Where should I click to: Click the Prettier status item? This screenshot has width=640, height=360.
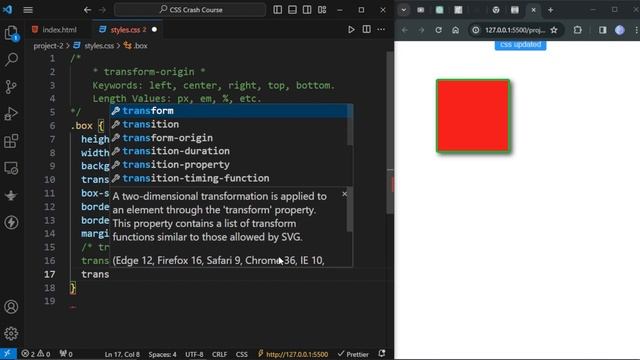[x=353, y=354]
